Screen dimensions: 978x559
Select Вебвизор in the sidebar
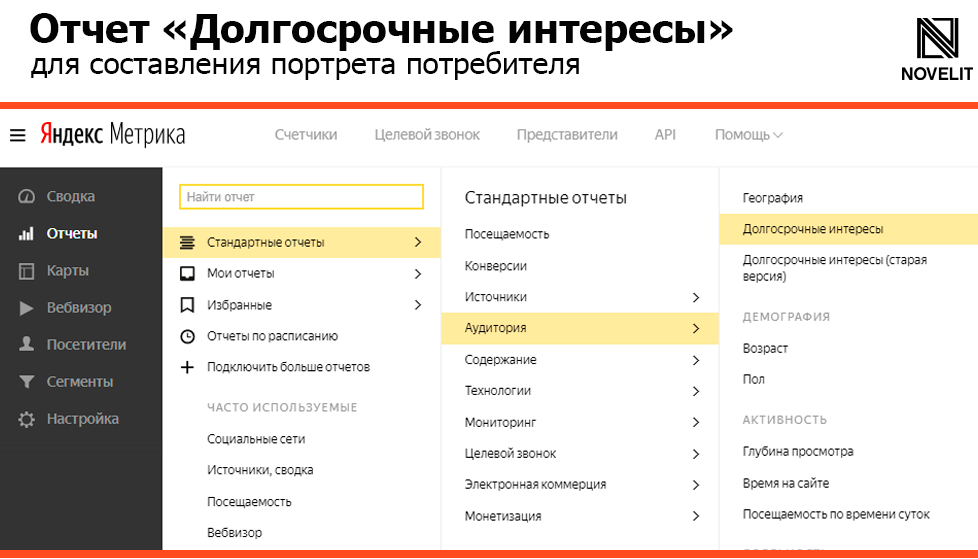click(x=81, y=308)
